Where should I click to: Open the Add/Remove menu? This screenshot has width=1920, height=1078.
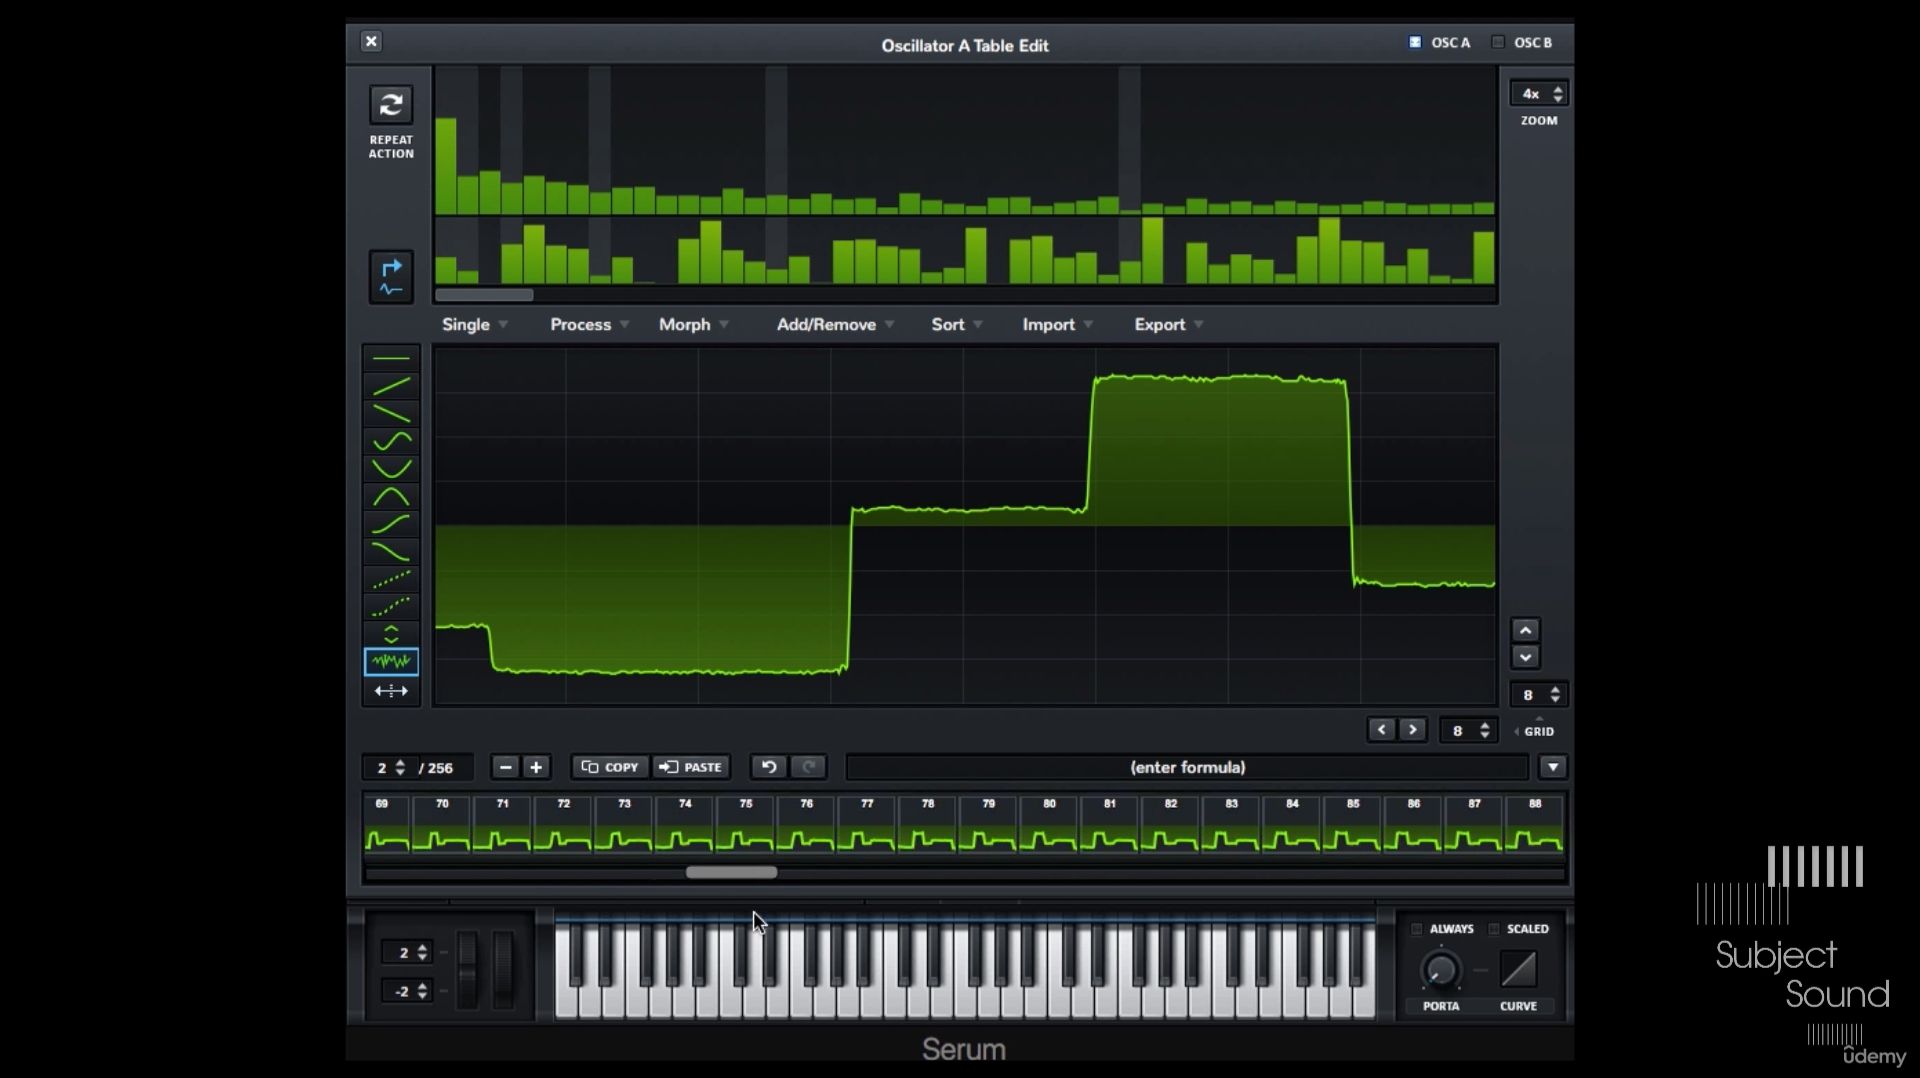pos(835,324)
